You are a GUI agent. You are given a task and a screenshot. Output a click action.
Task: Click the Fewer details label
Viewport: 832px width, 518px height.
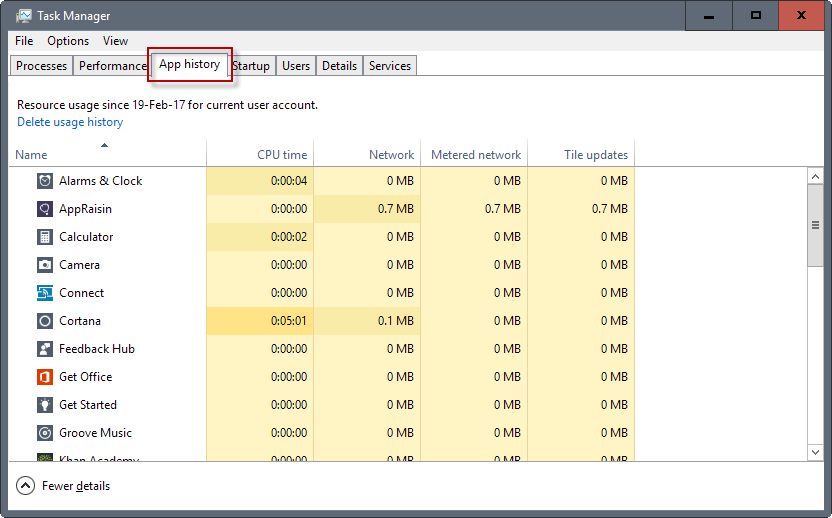point(76,486)
